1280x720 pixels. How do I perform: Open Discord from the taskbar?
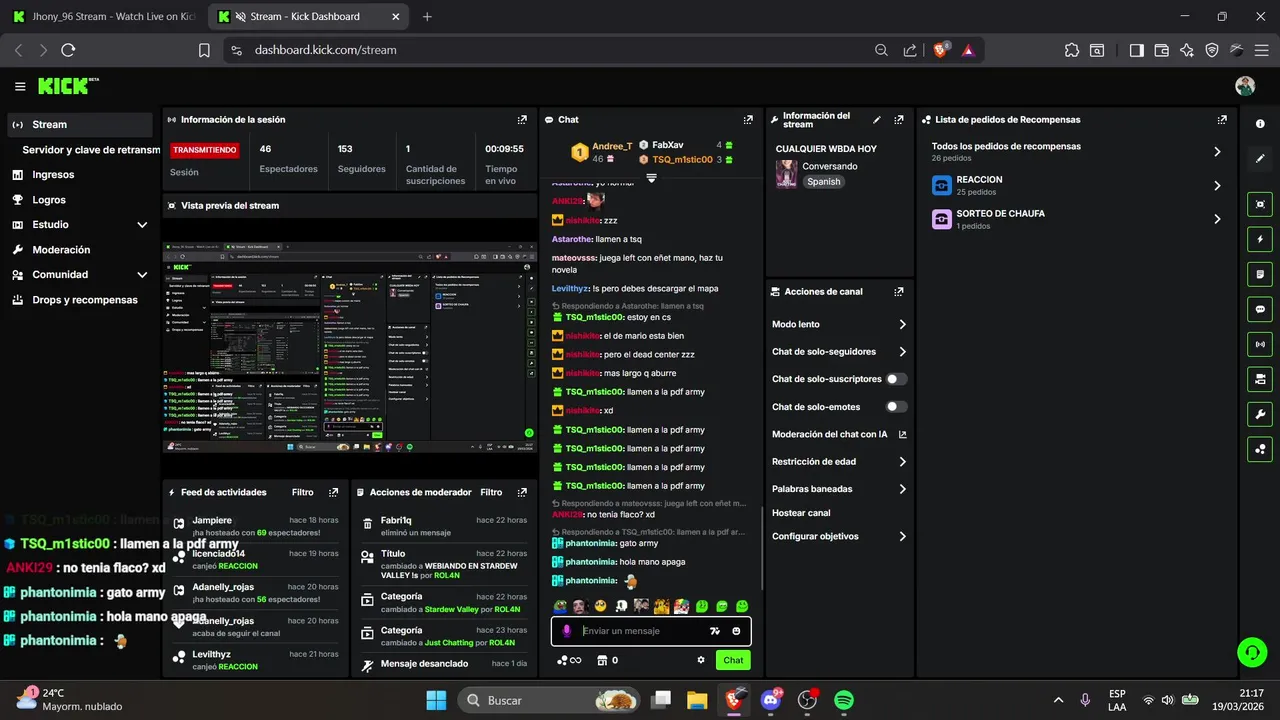pyautogui.click(x=771, y=700)
